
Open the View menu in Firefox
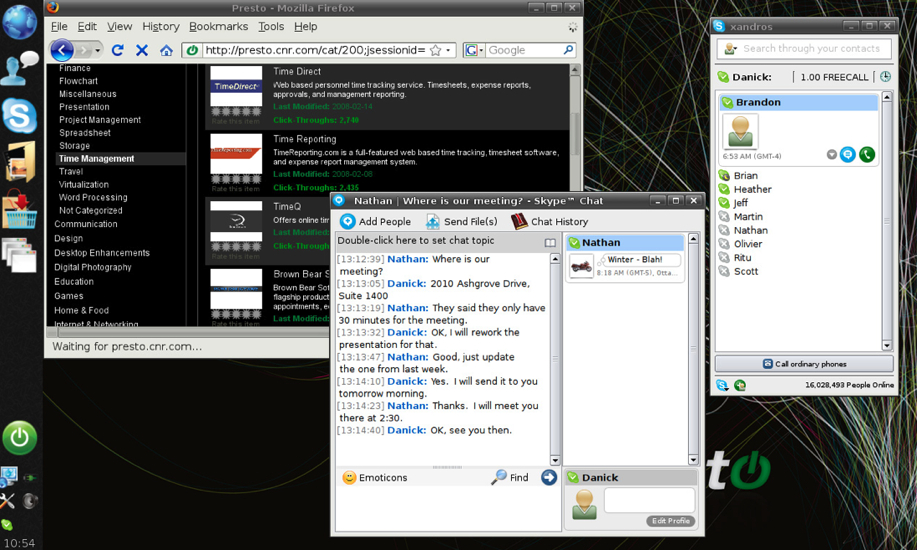119,26
